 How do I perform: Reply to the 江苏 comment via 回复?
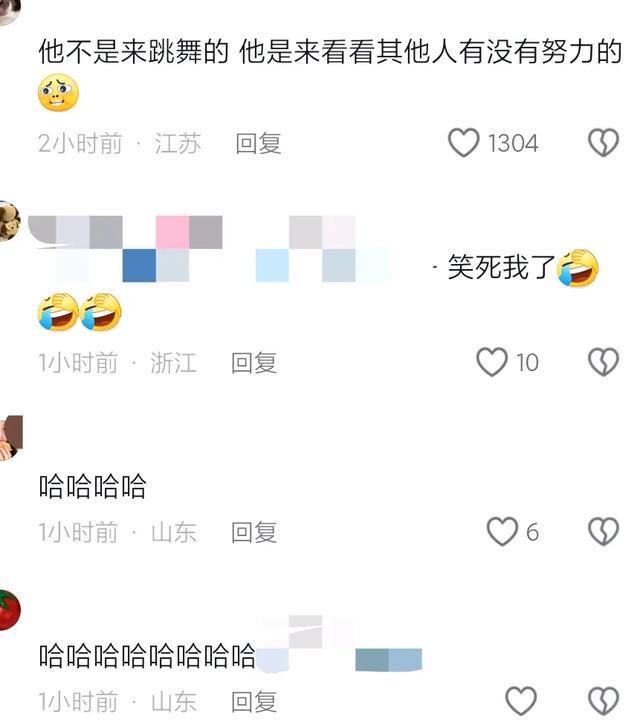pyautogui.click(x=258, y=143)
